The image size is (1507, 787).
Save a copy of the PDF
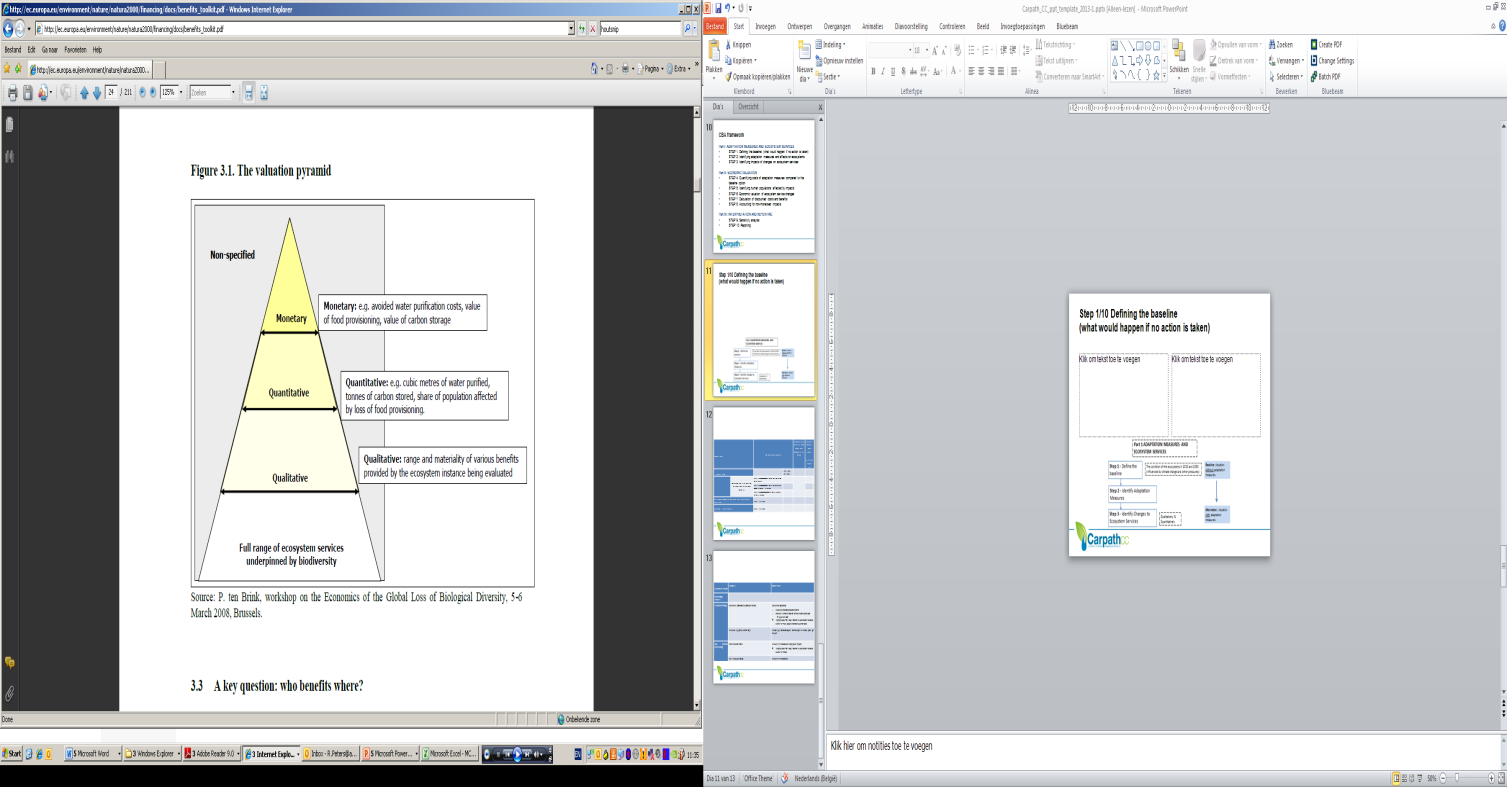[x=28, y=92]
